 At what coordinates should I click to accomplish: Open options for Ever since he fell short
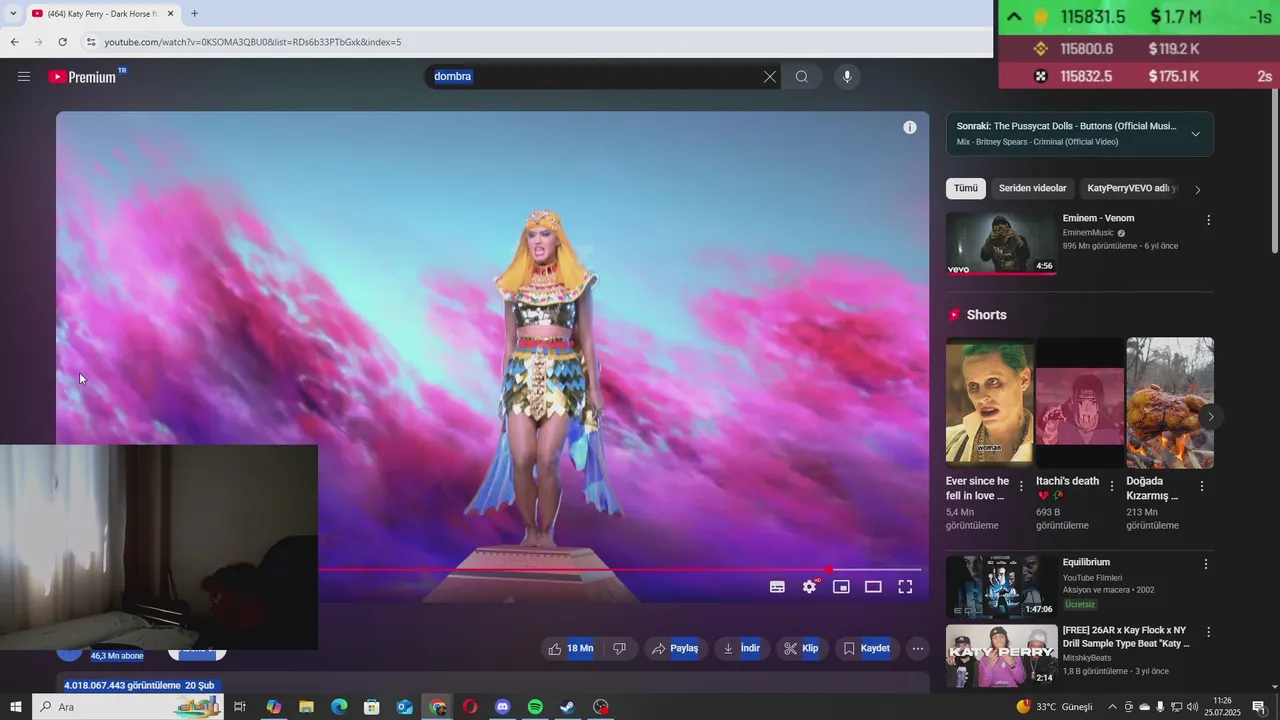tap(1021, 486)
